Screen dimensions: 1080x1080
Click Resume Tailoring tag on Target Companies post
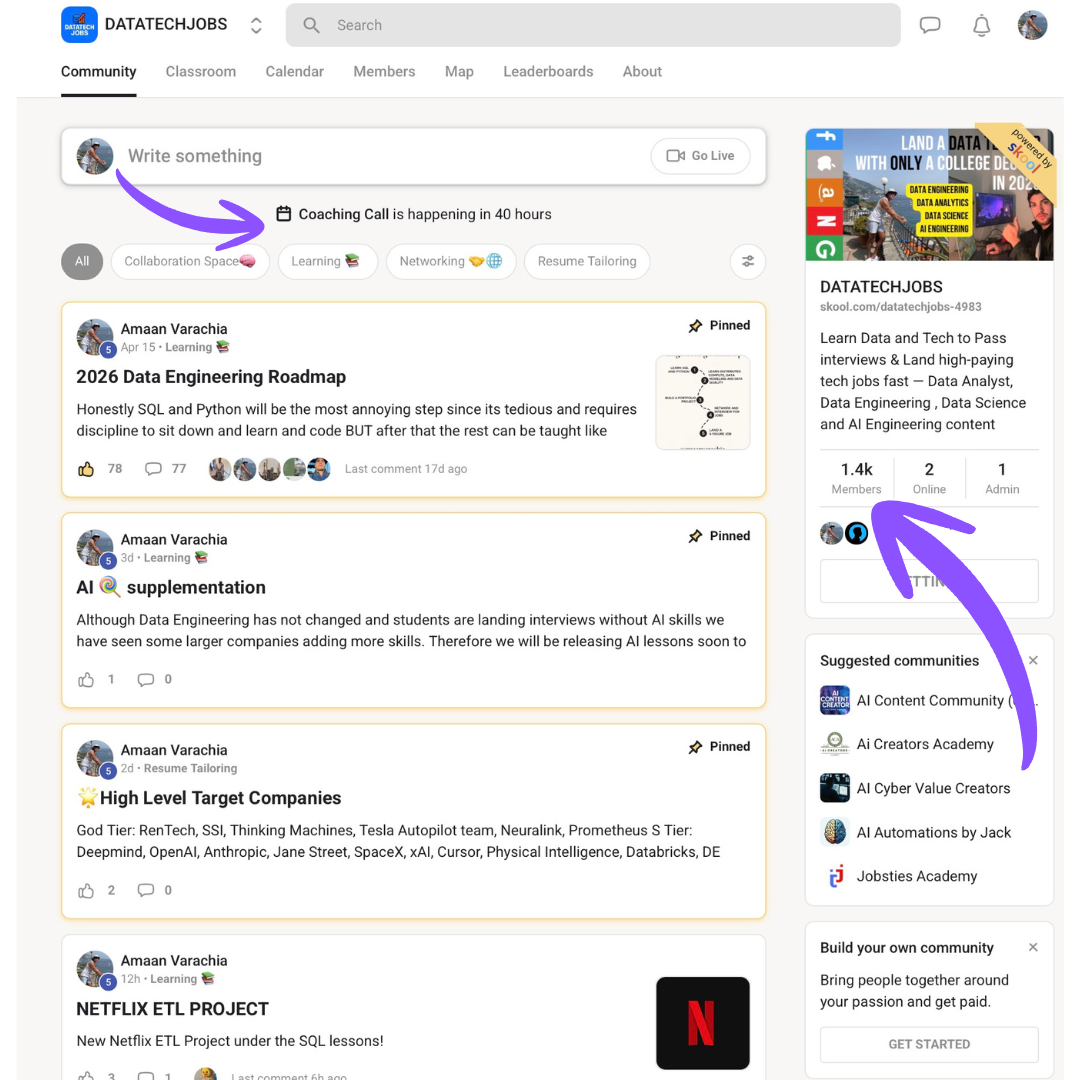[x=190, y=769]
